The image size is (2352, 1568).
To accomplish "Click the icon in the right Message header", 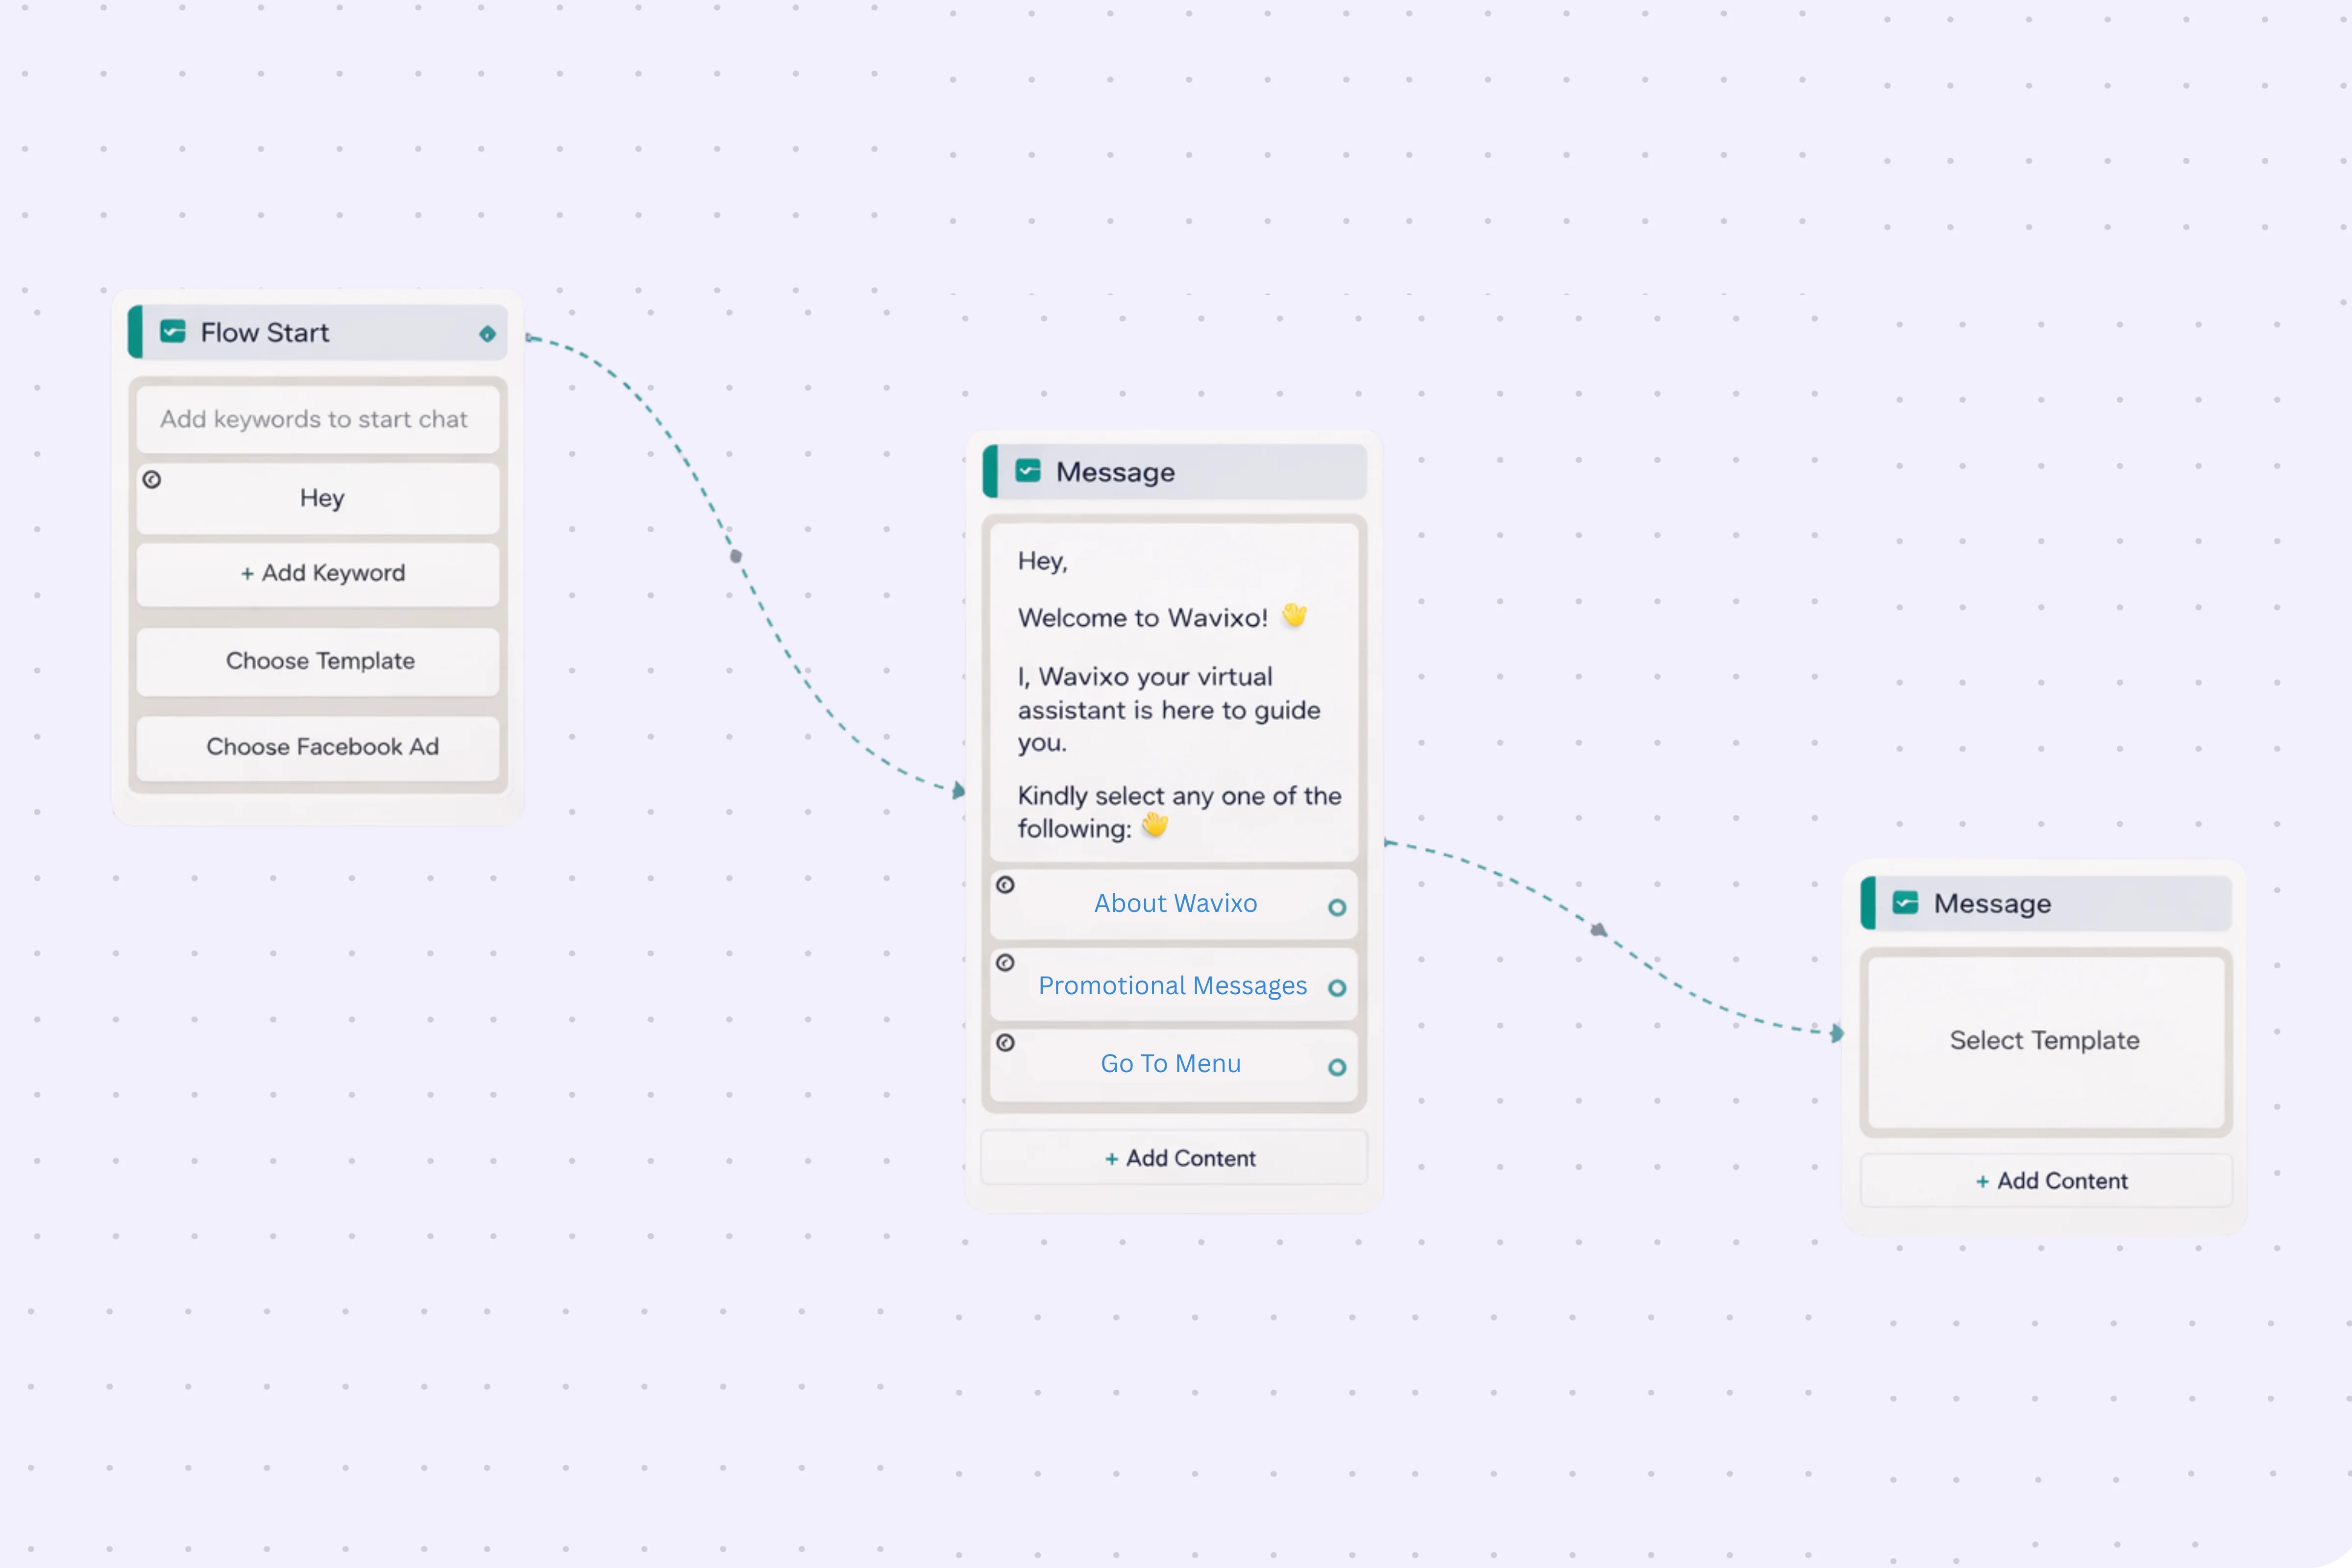I will [x=1905, y=903].
